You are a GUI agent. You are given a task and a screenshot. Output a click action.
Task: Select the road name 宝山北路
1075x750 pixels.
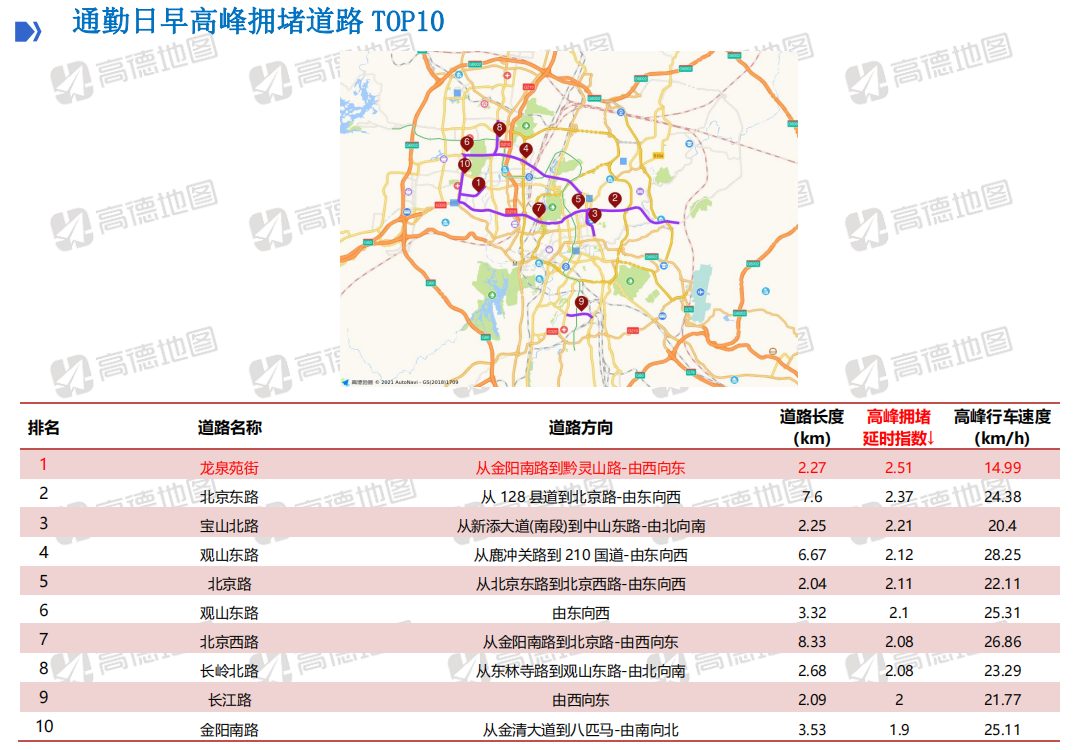point(229,526)
